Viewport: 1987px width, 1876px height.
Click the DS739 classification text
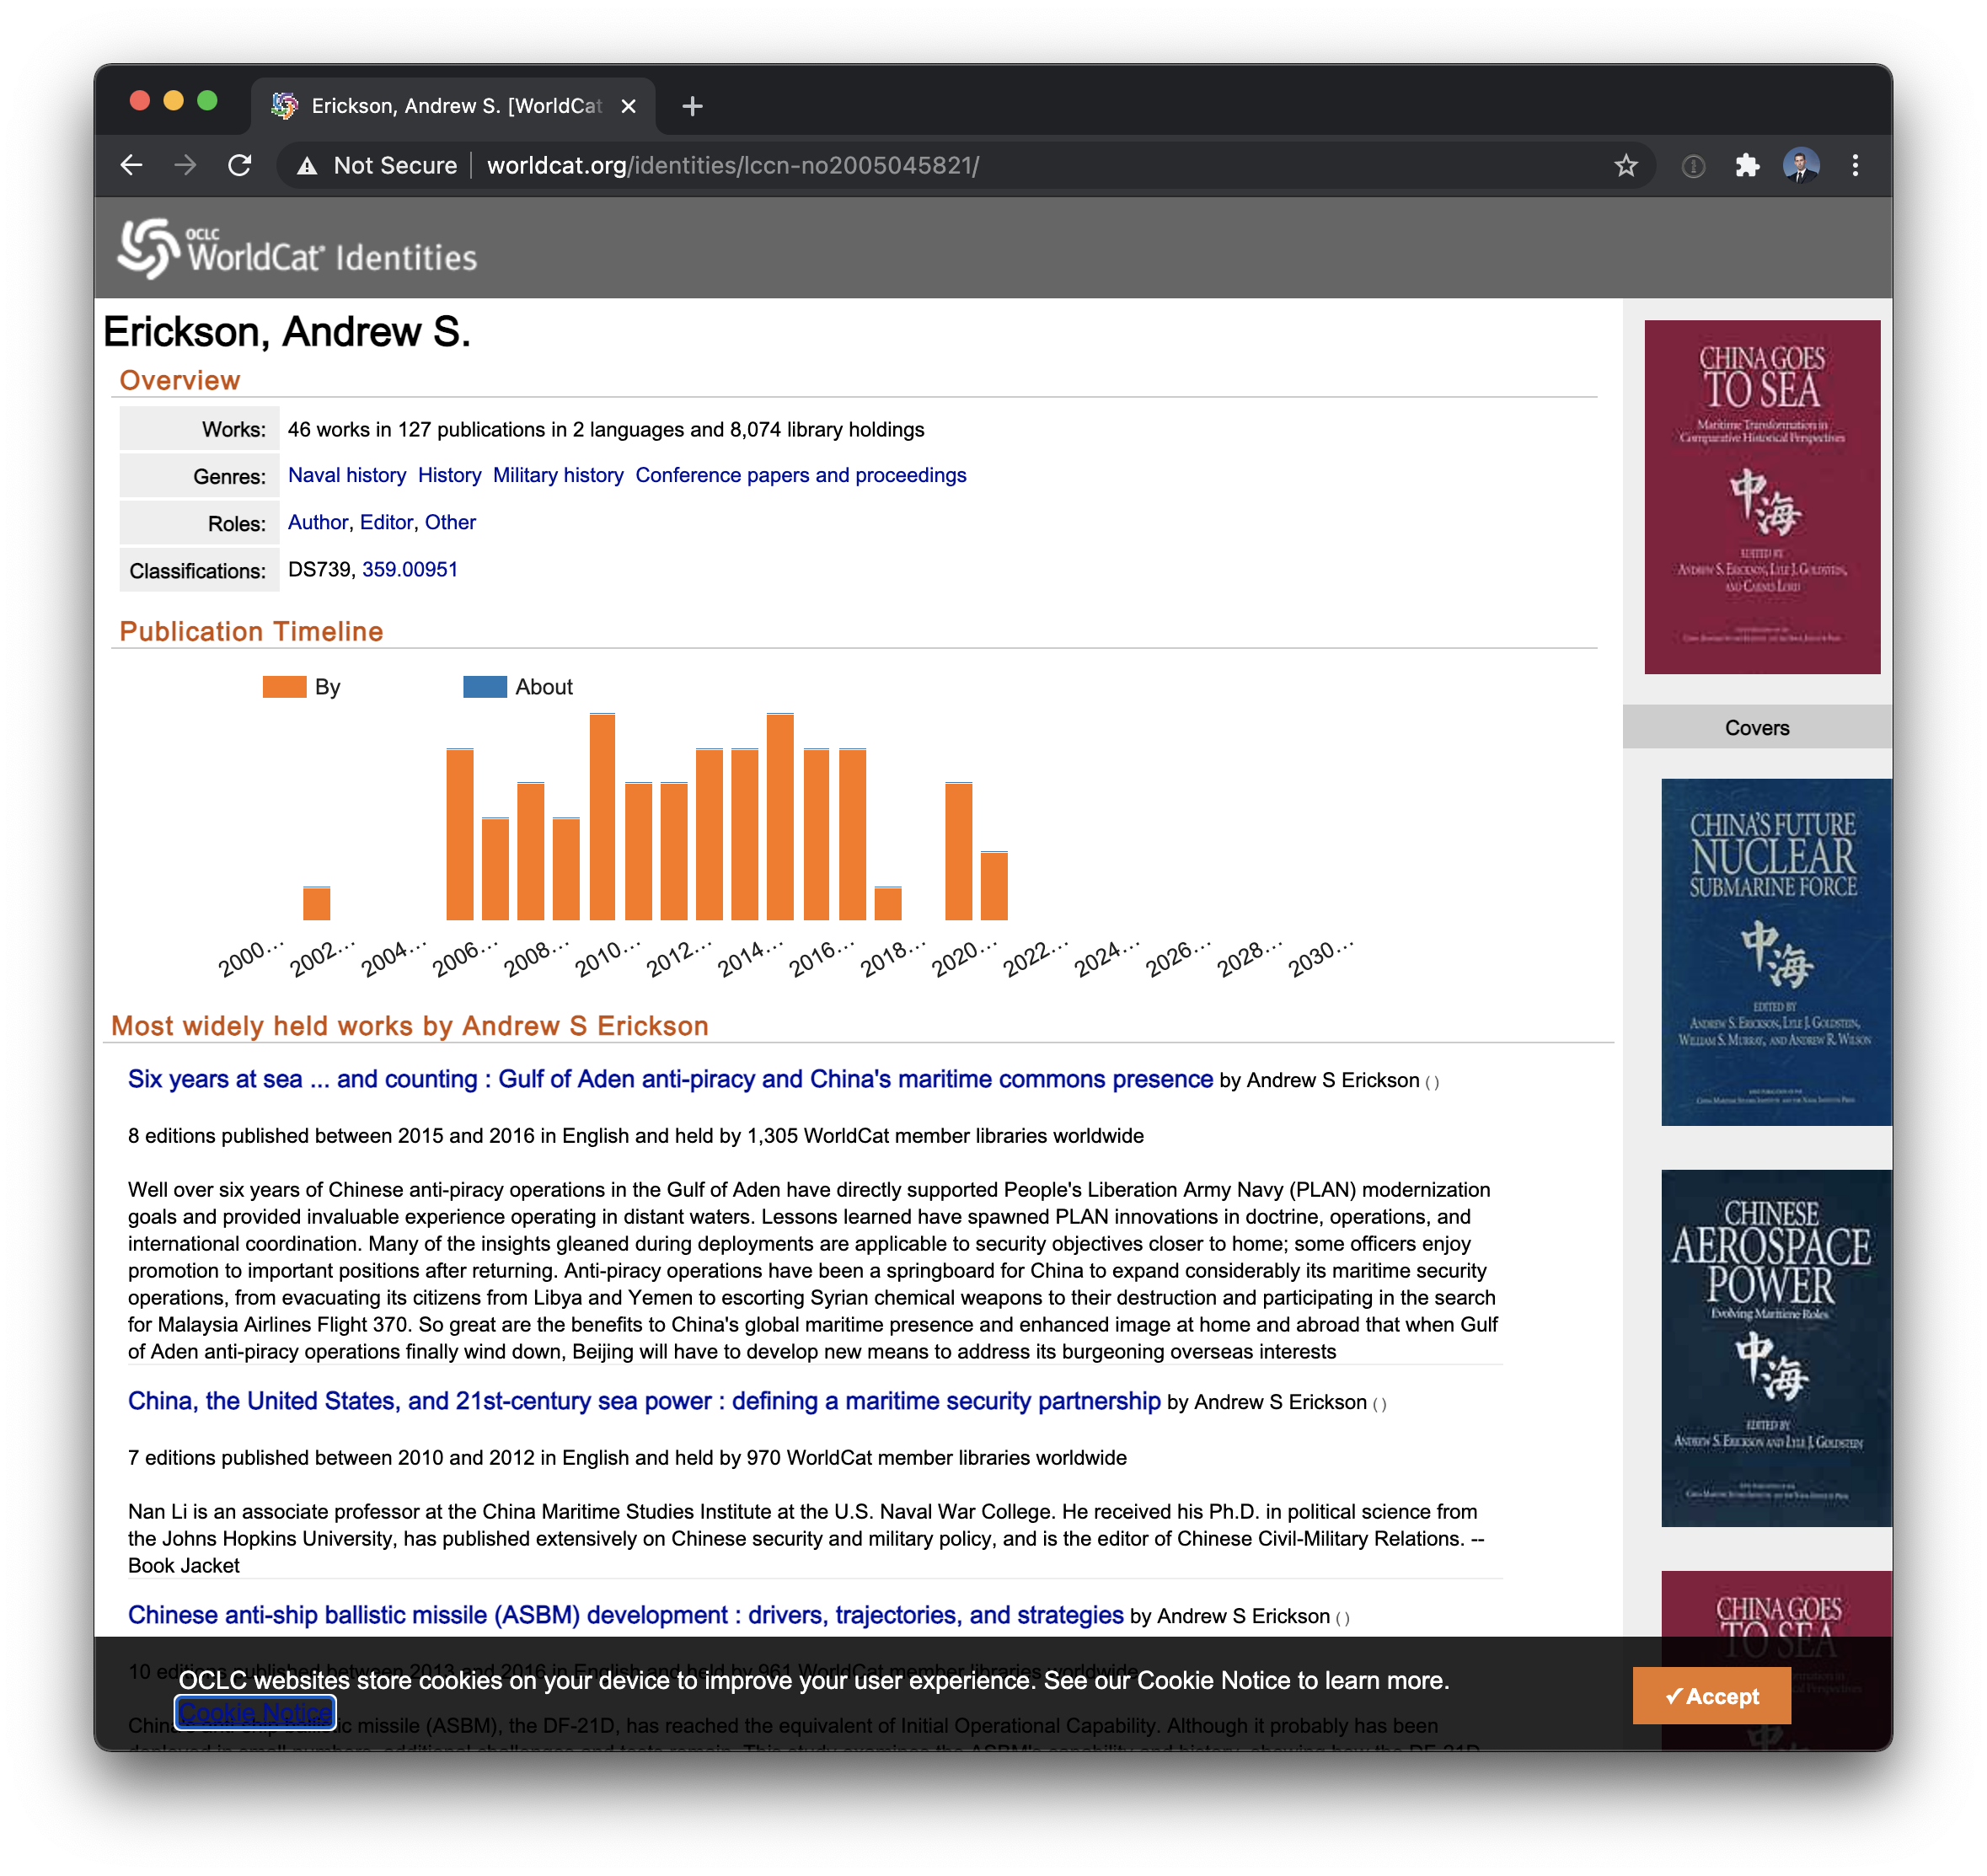(x=319, y=569)
